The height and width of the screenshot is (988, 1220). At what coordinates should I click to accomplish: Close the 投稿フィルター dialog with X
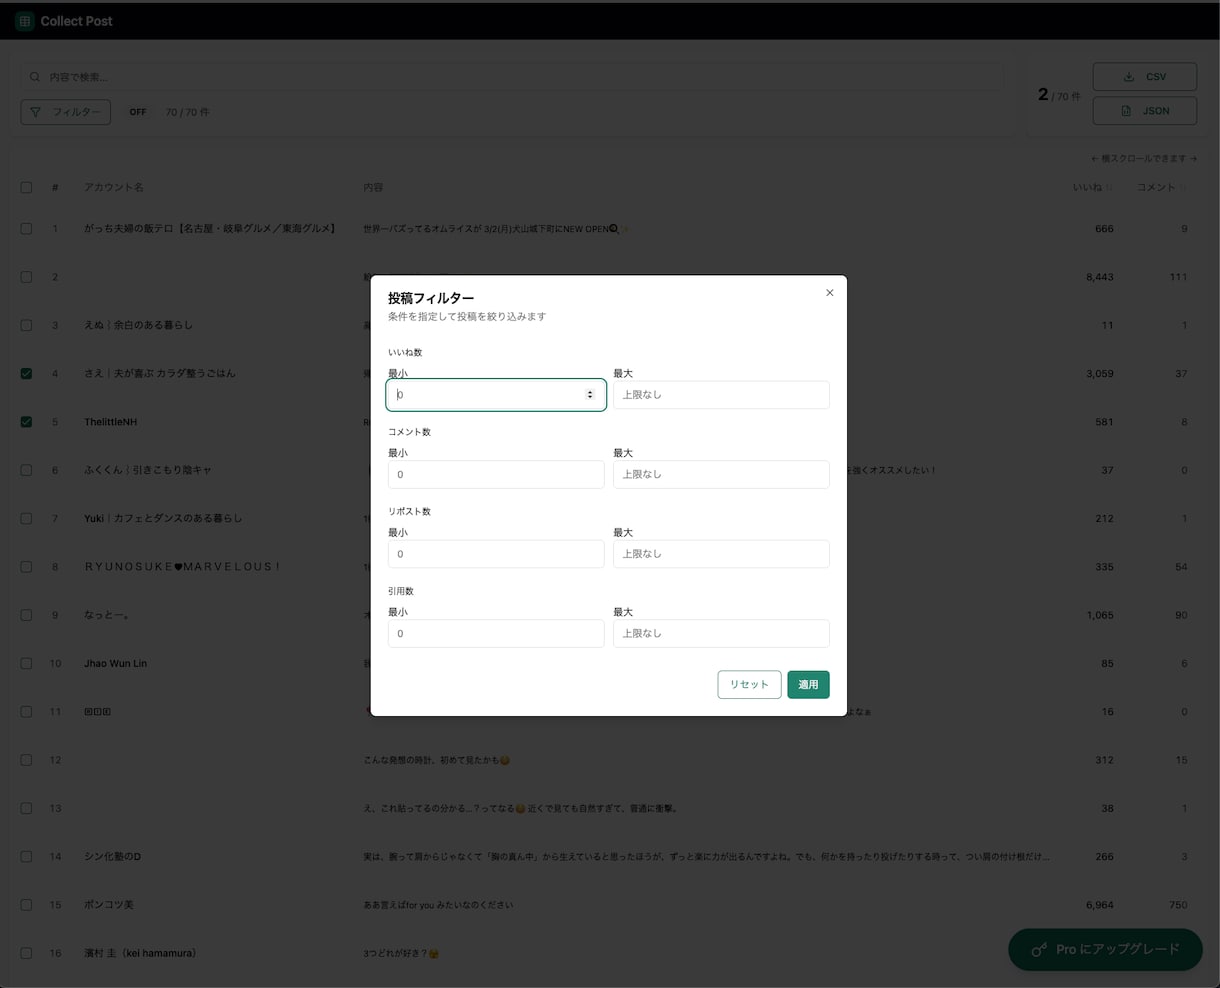[829, 293]
